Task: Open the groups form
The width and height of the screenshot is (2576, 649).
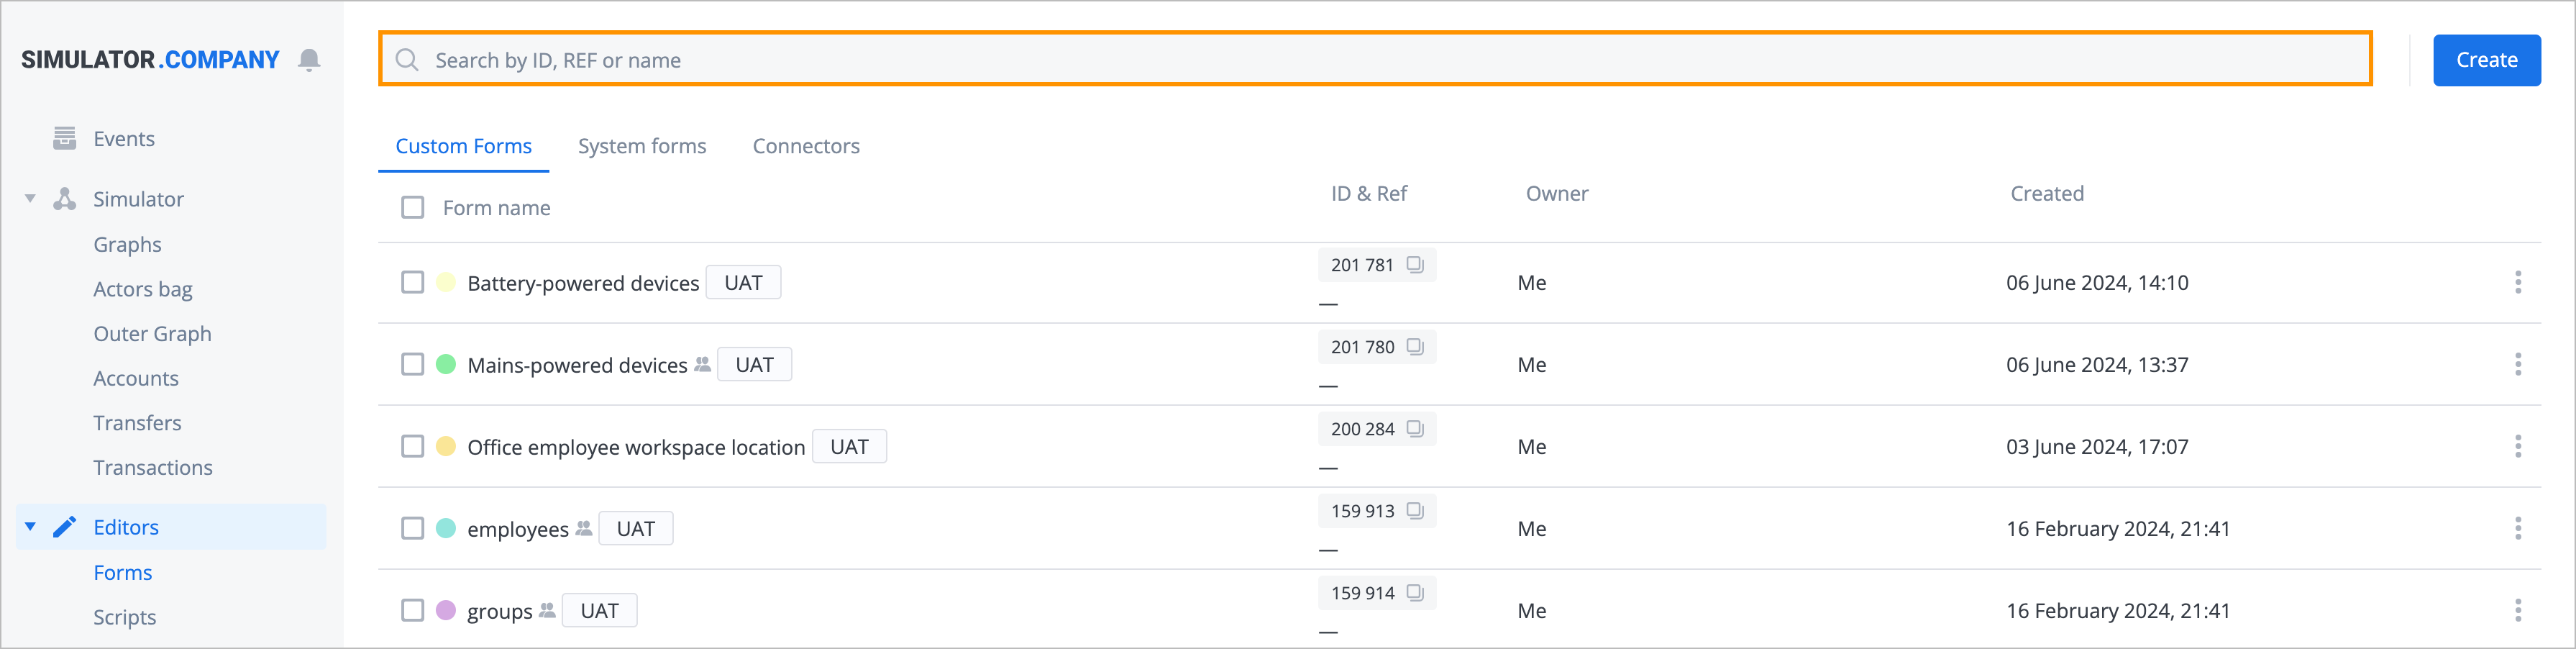Action: click(x=500, y=612)
